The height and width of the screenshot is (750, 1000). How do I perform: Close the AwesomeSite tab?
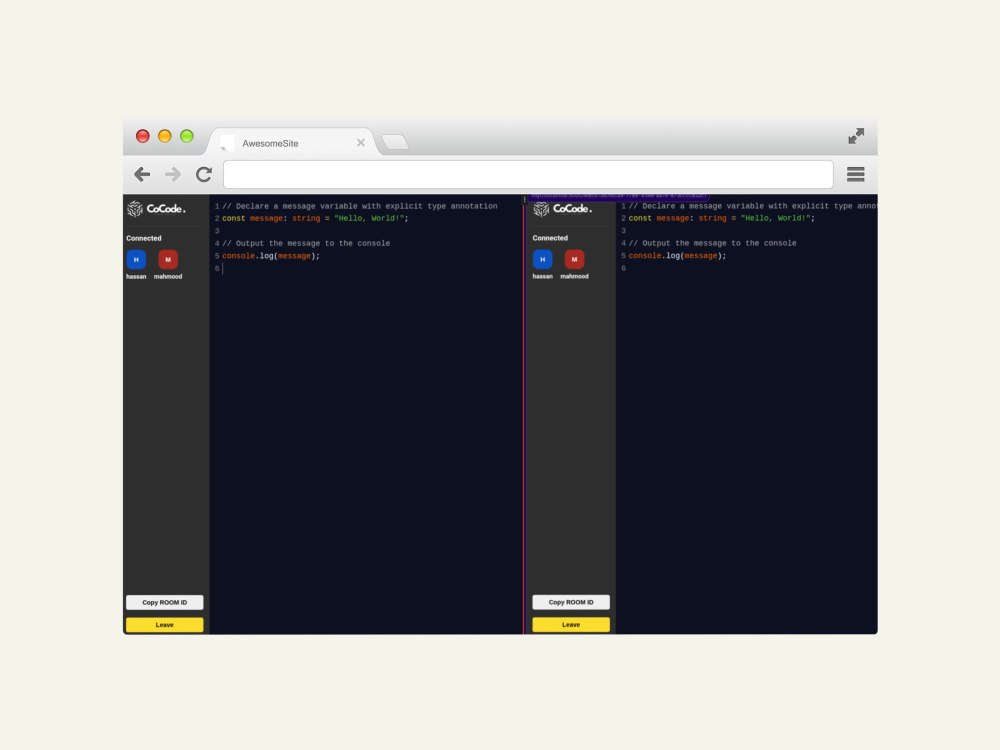361,143
